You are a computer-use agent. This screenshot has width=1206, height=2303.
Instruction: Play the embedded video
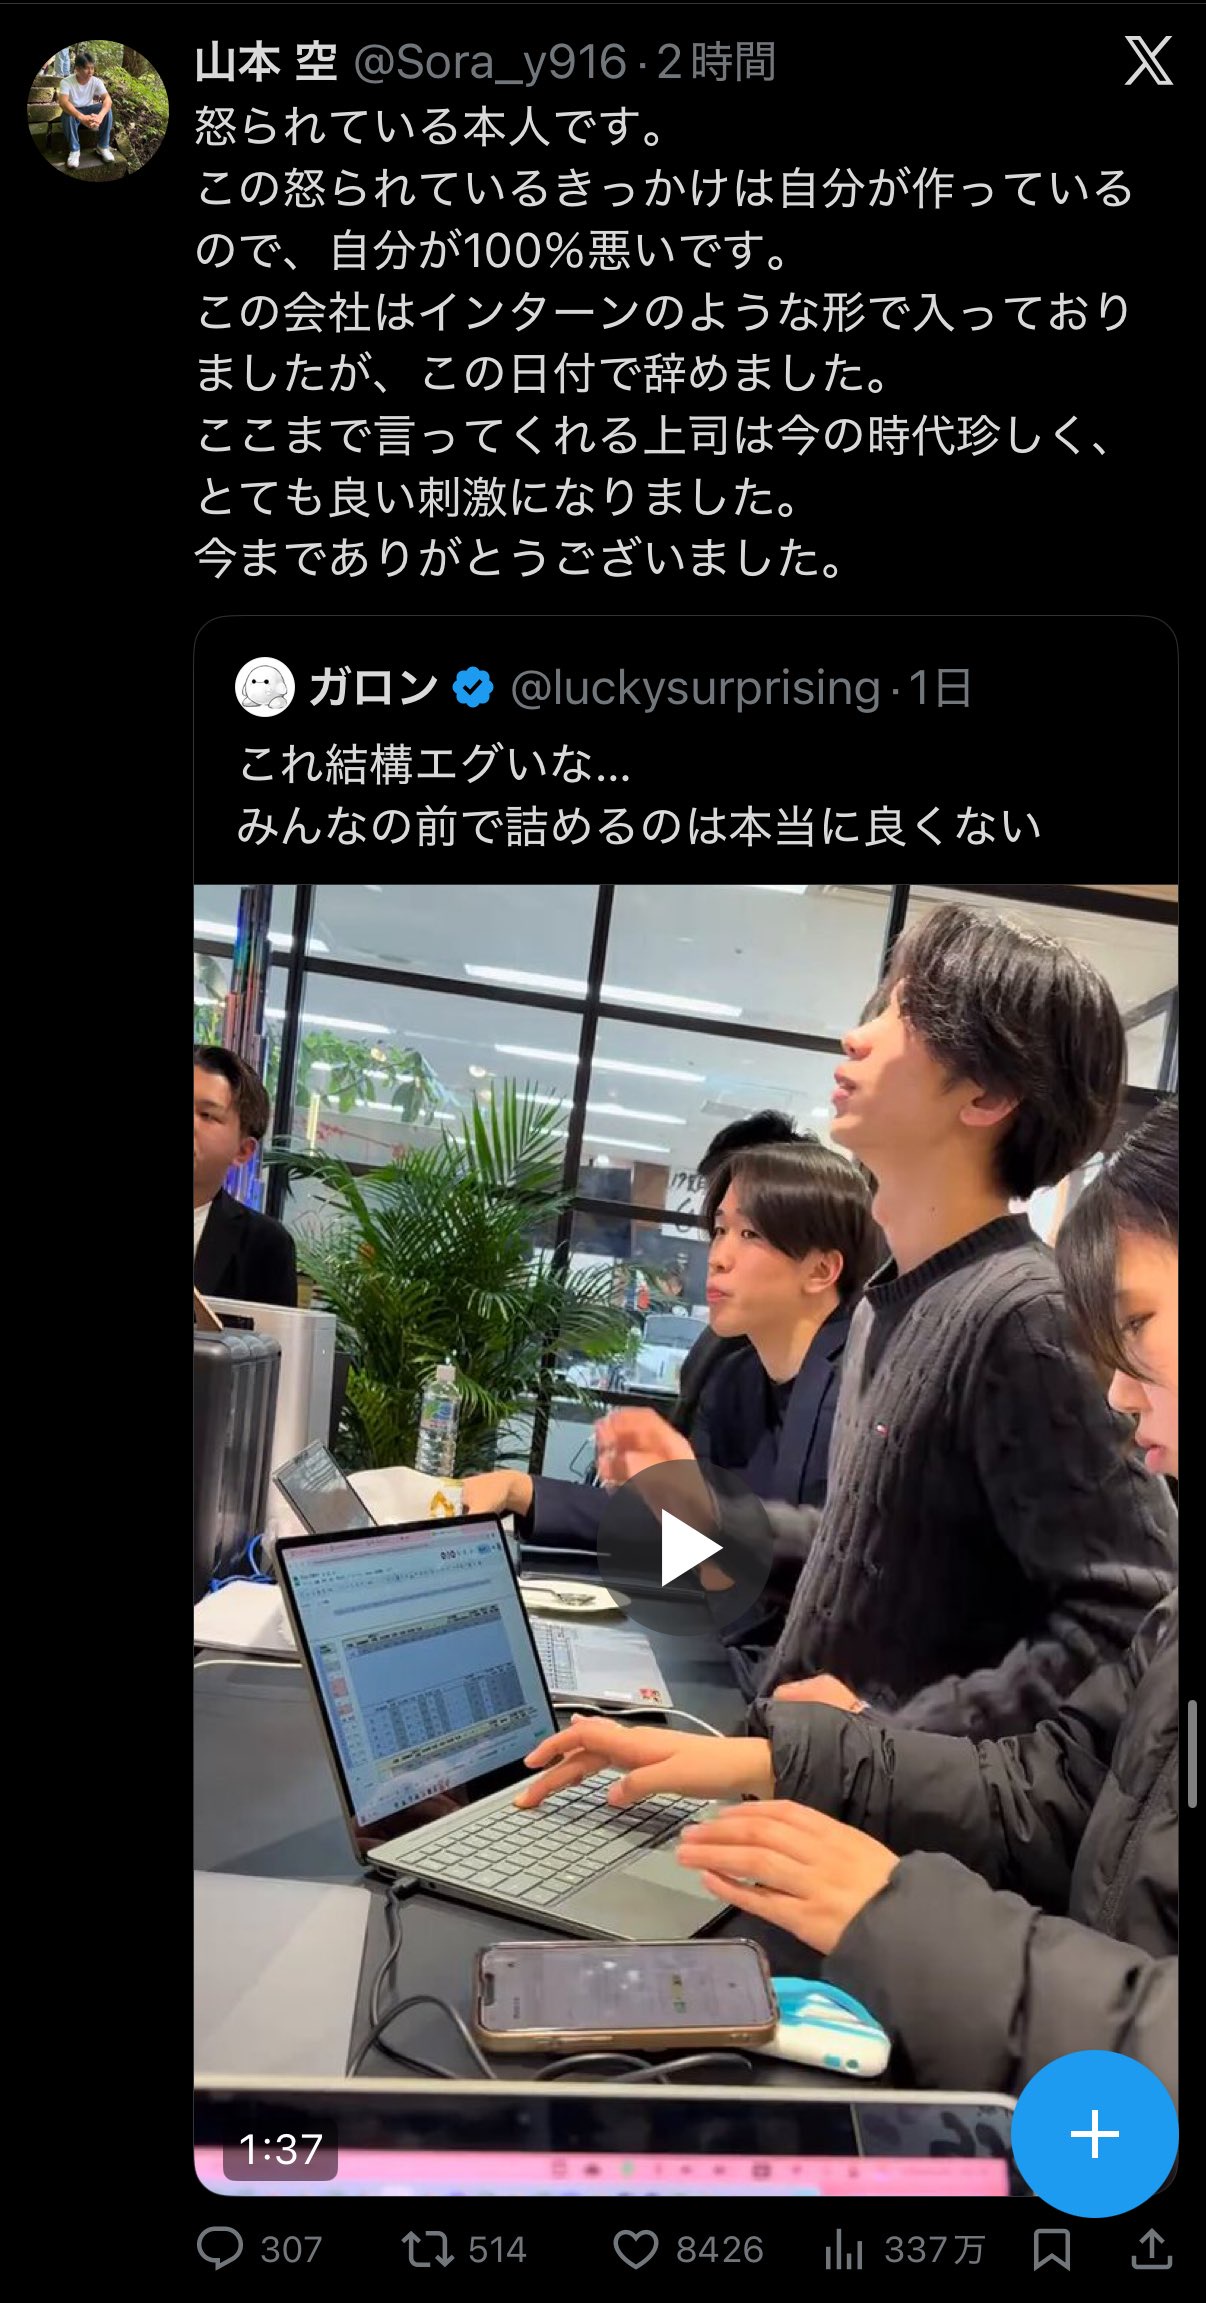click(685, 1548)
